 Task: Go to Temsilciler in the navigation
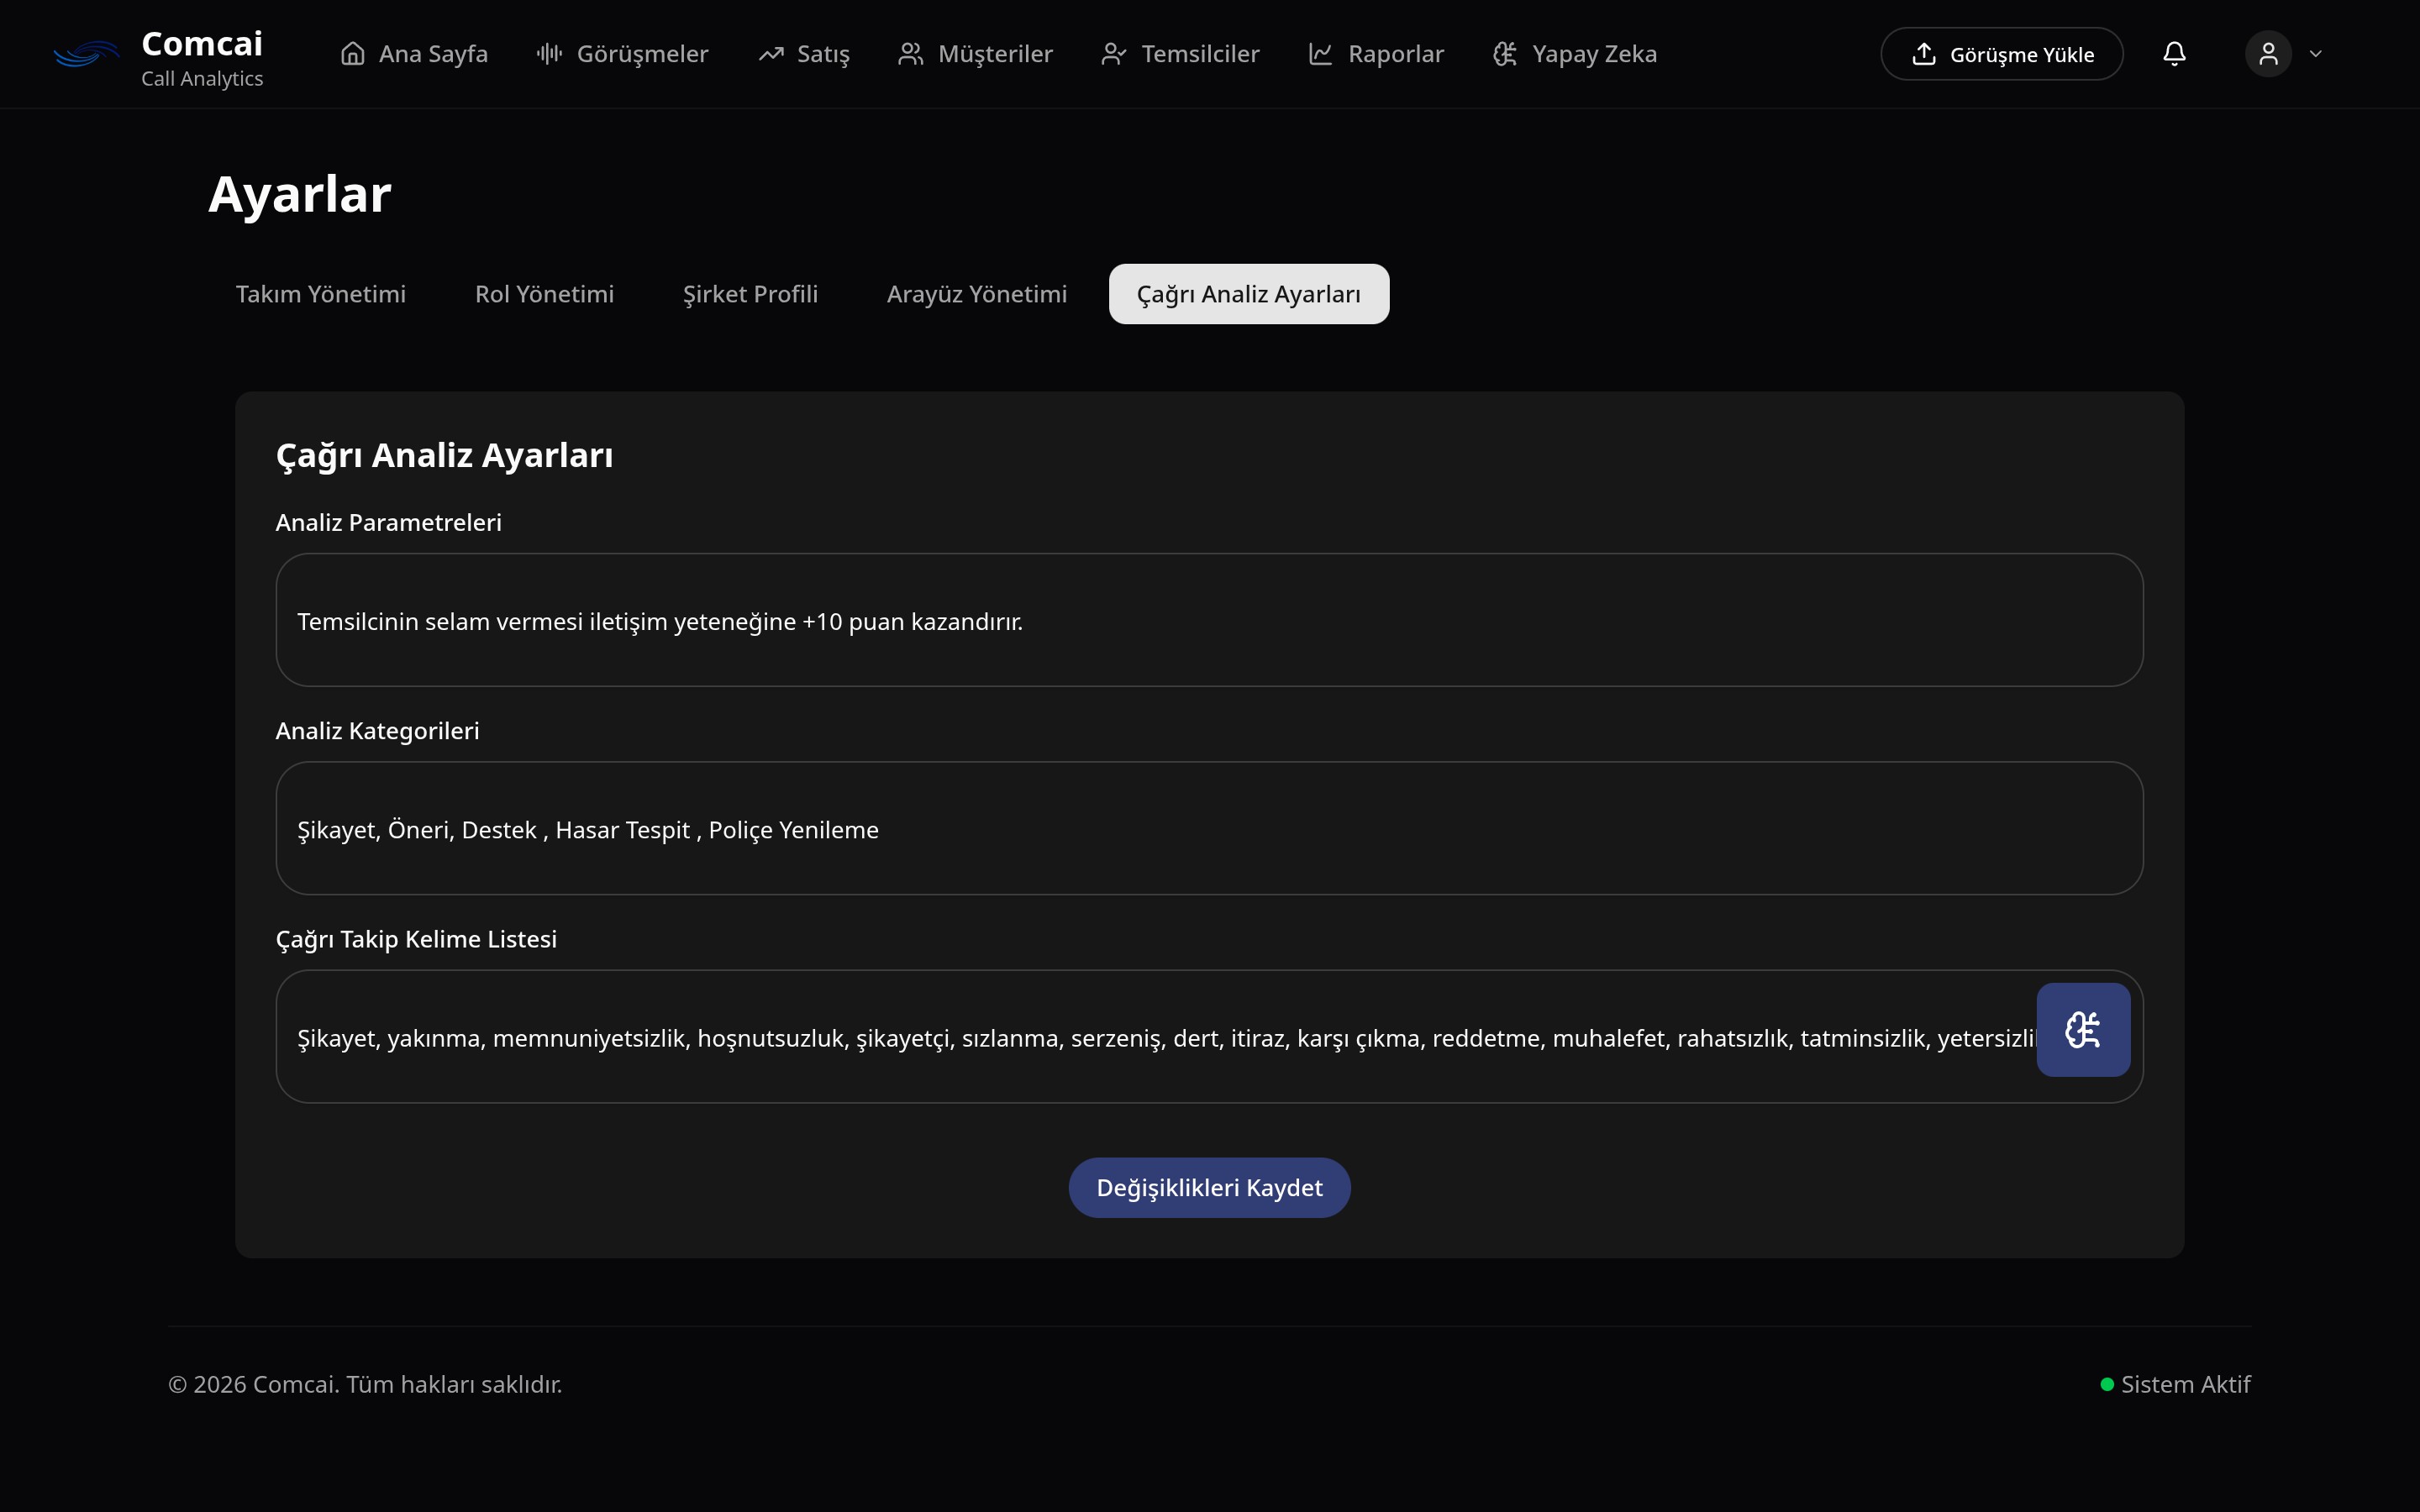[1180, 54]
